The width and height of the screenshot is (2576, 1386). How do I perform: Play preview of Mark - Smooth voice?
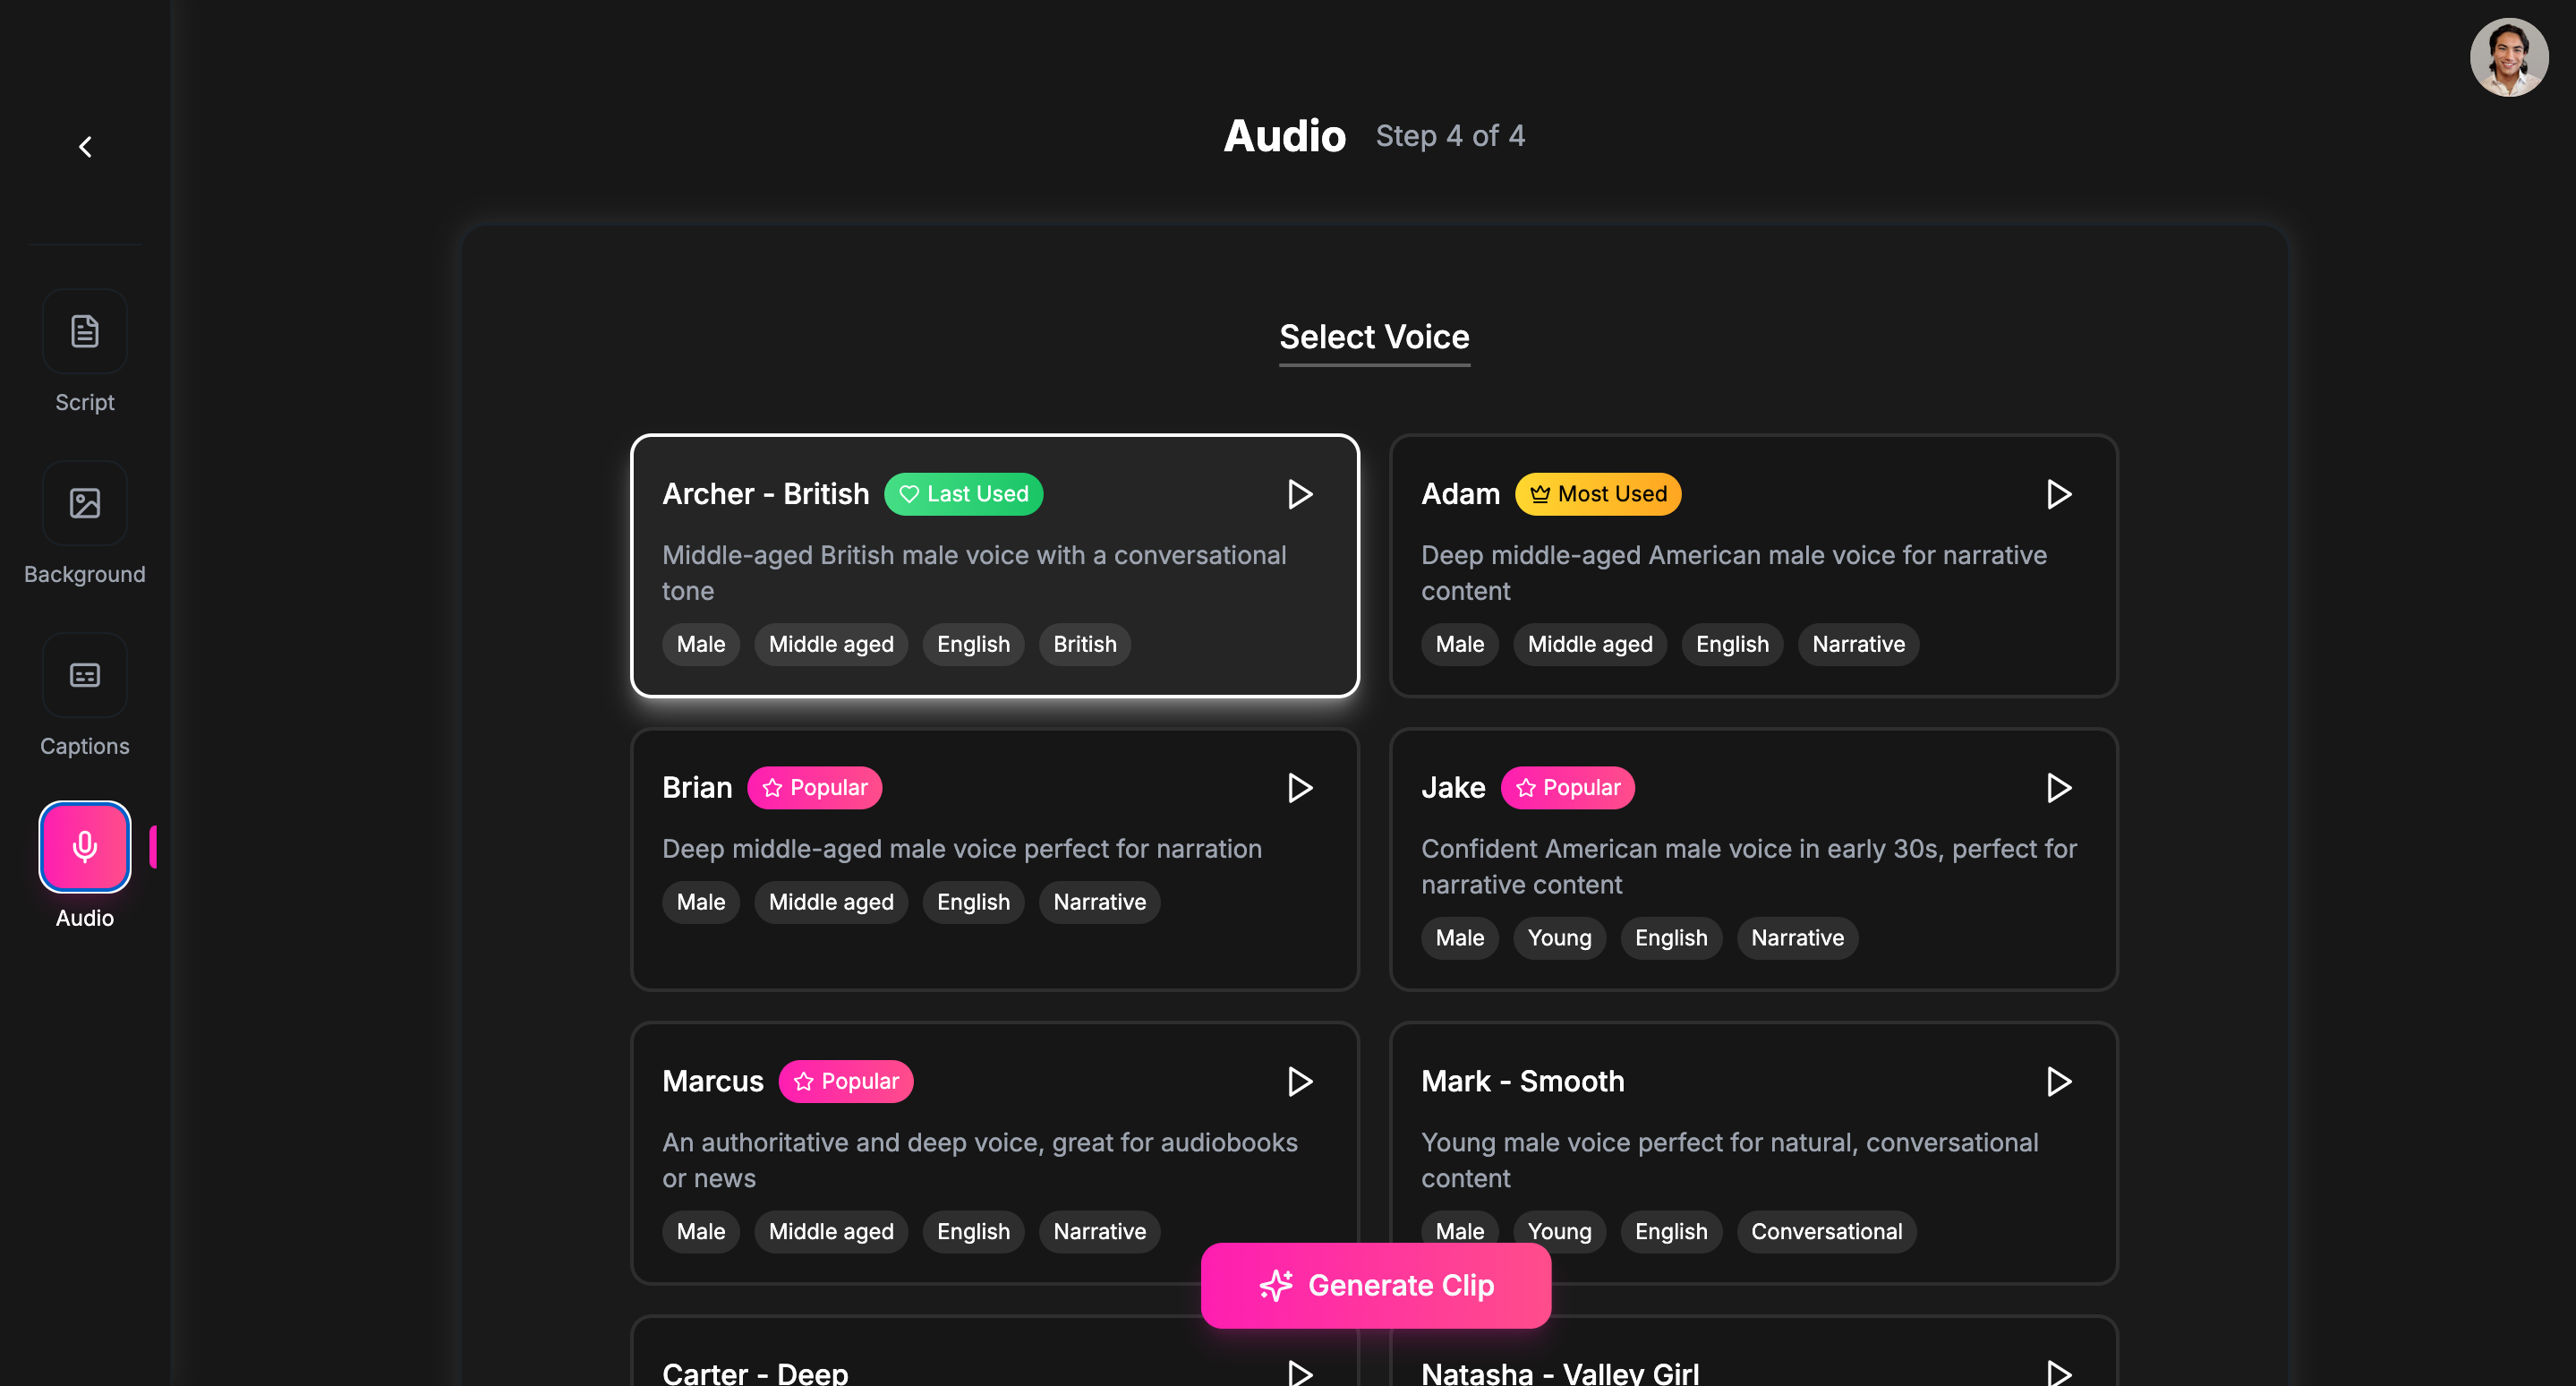2058,1081
